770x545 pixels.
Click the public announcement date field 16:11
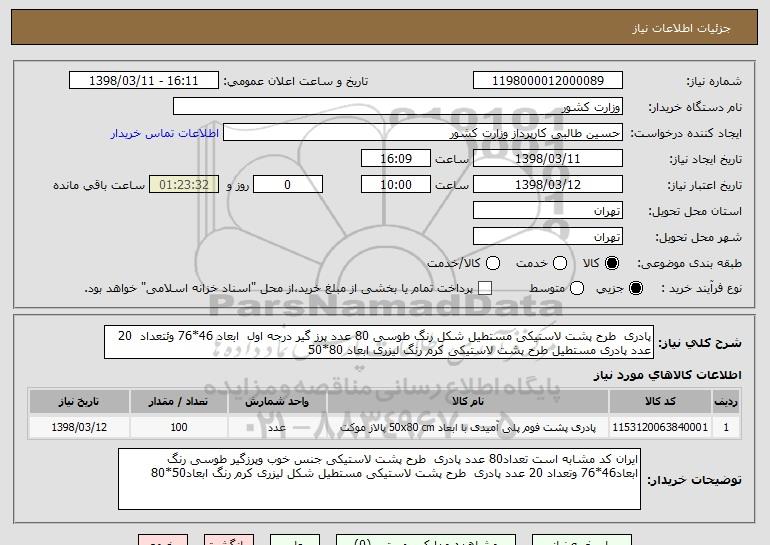(144, 81)
